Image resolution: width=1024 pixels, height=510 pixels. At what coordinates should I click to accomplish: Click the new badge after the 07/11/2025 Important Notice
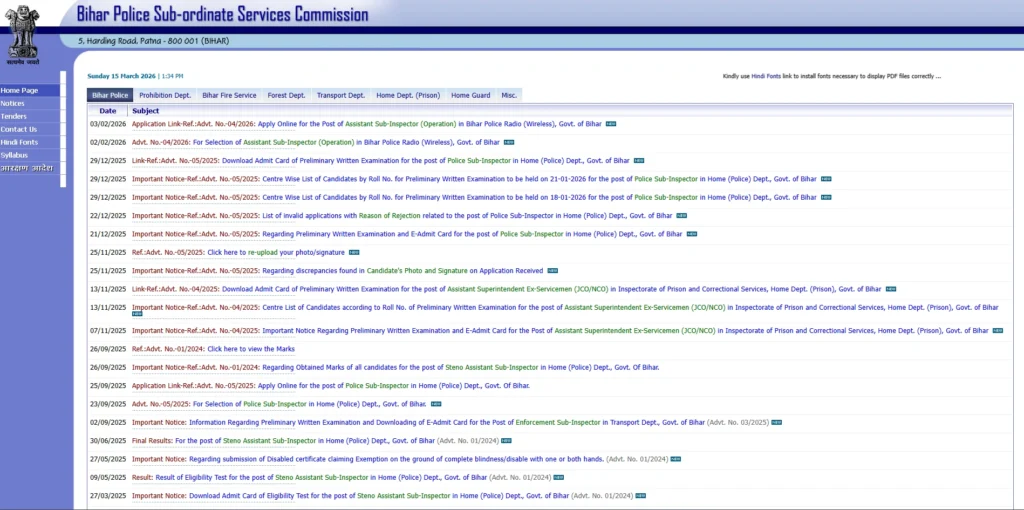[998, 331]
